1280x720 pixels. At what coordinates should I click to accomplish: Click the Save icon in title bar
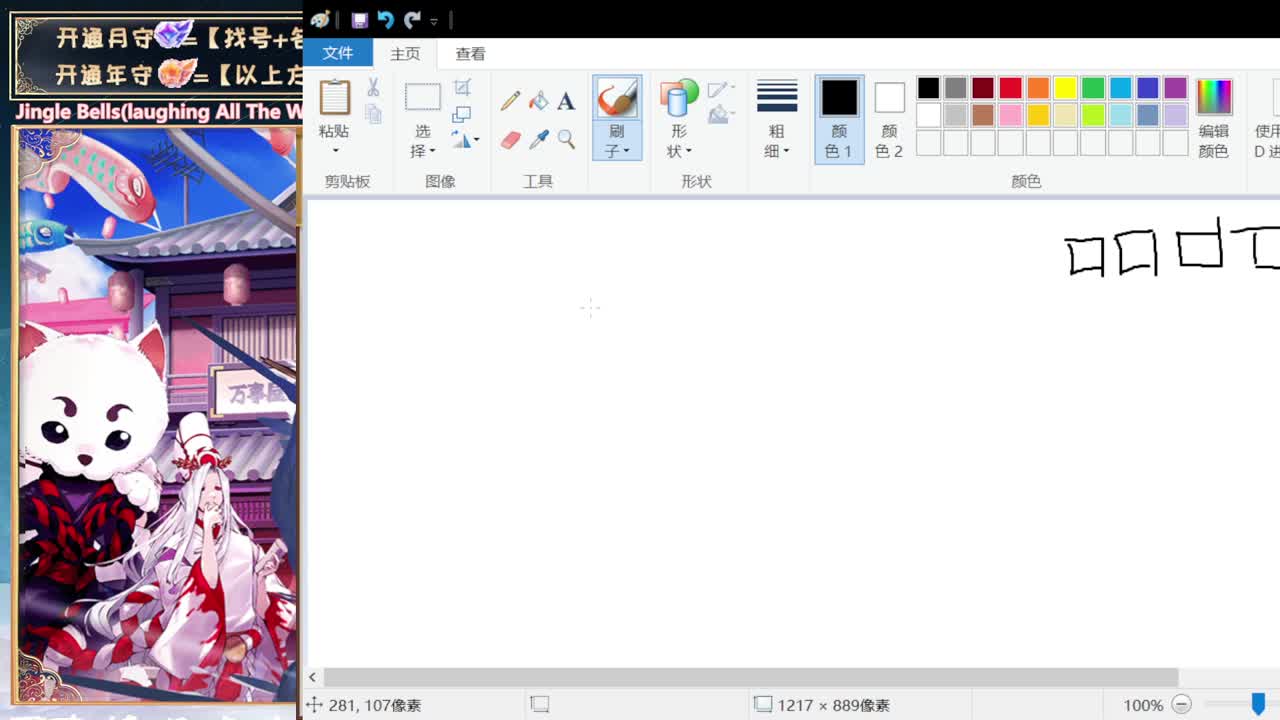point(359,20)
